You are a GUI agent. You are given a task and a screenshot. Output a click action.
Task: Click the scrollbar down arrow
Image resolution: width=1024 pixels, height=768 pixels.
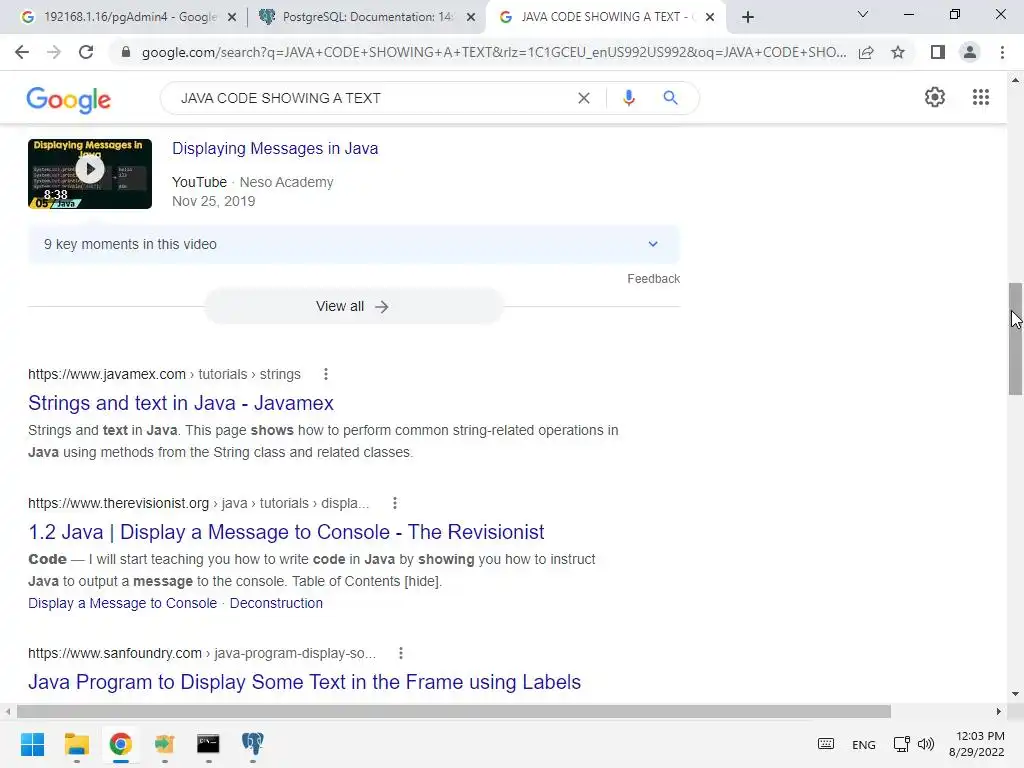point(1015,694)
